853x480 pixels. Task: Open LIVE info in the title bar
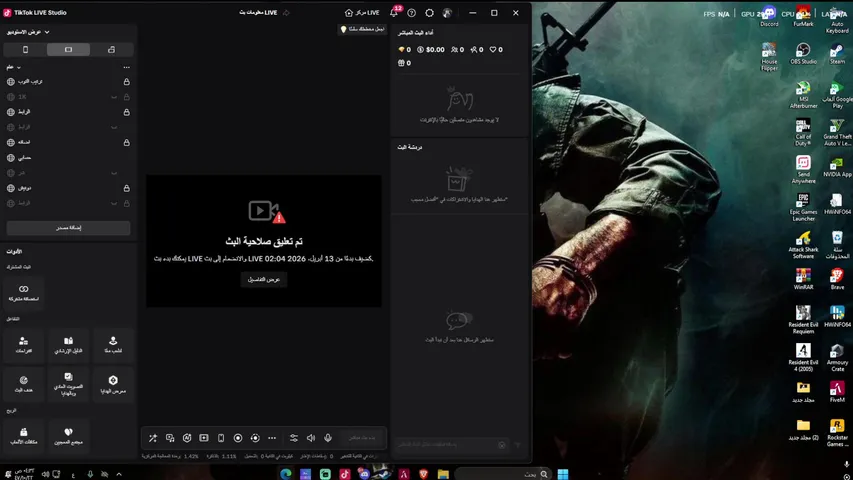click(x=259, y=13)
